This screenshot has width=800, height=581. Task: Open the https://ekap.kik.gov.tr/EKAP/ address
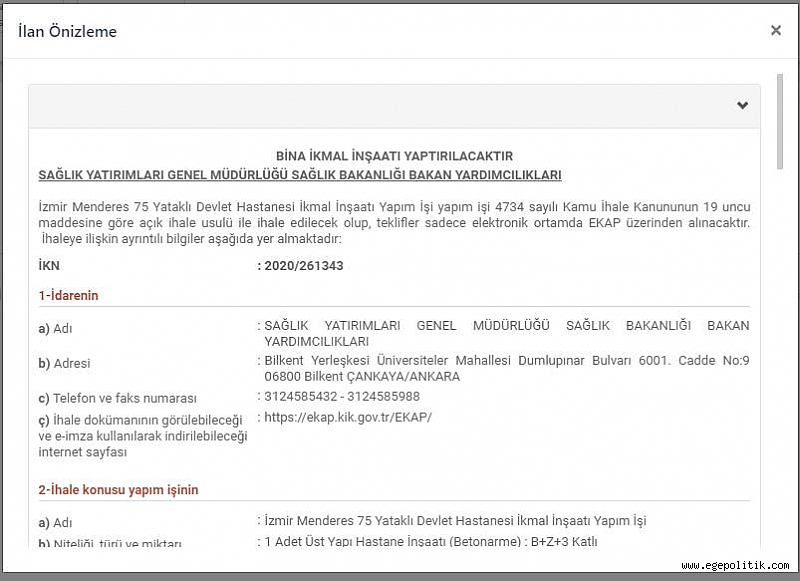tap(348, 417)
